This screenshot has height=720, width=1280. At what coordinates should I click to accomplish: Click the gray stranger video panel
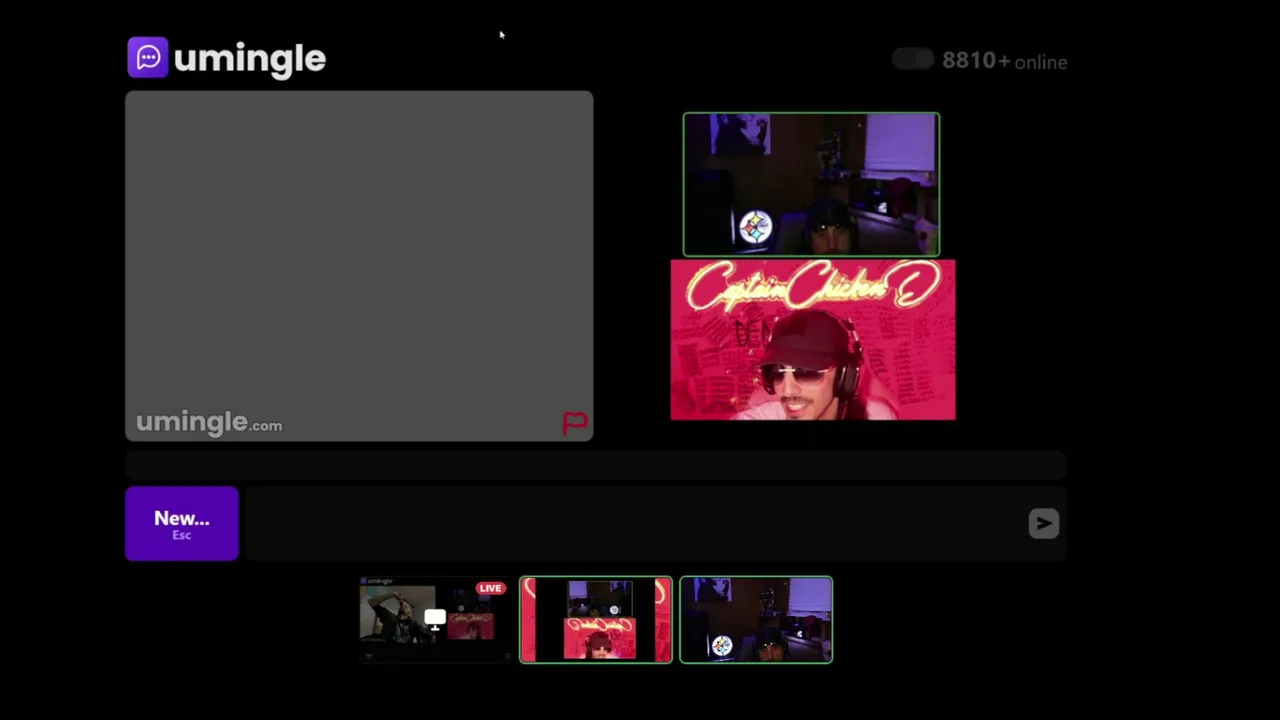(359, 266)
